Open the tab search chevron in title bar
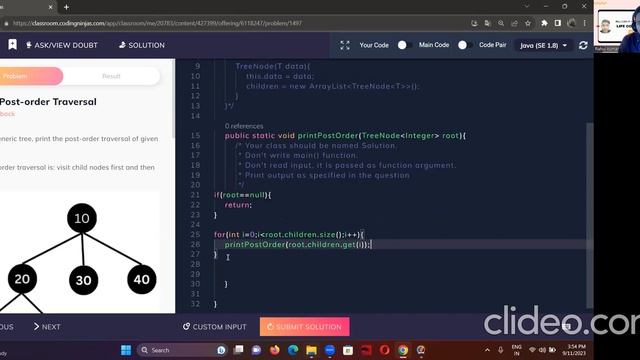This screenshot has height=360, width=640. [x=527, y=7]
